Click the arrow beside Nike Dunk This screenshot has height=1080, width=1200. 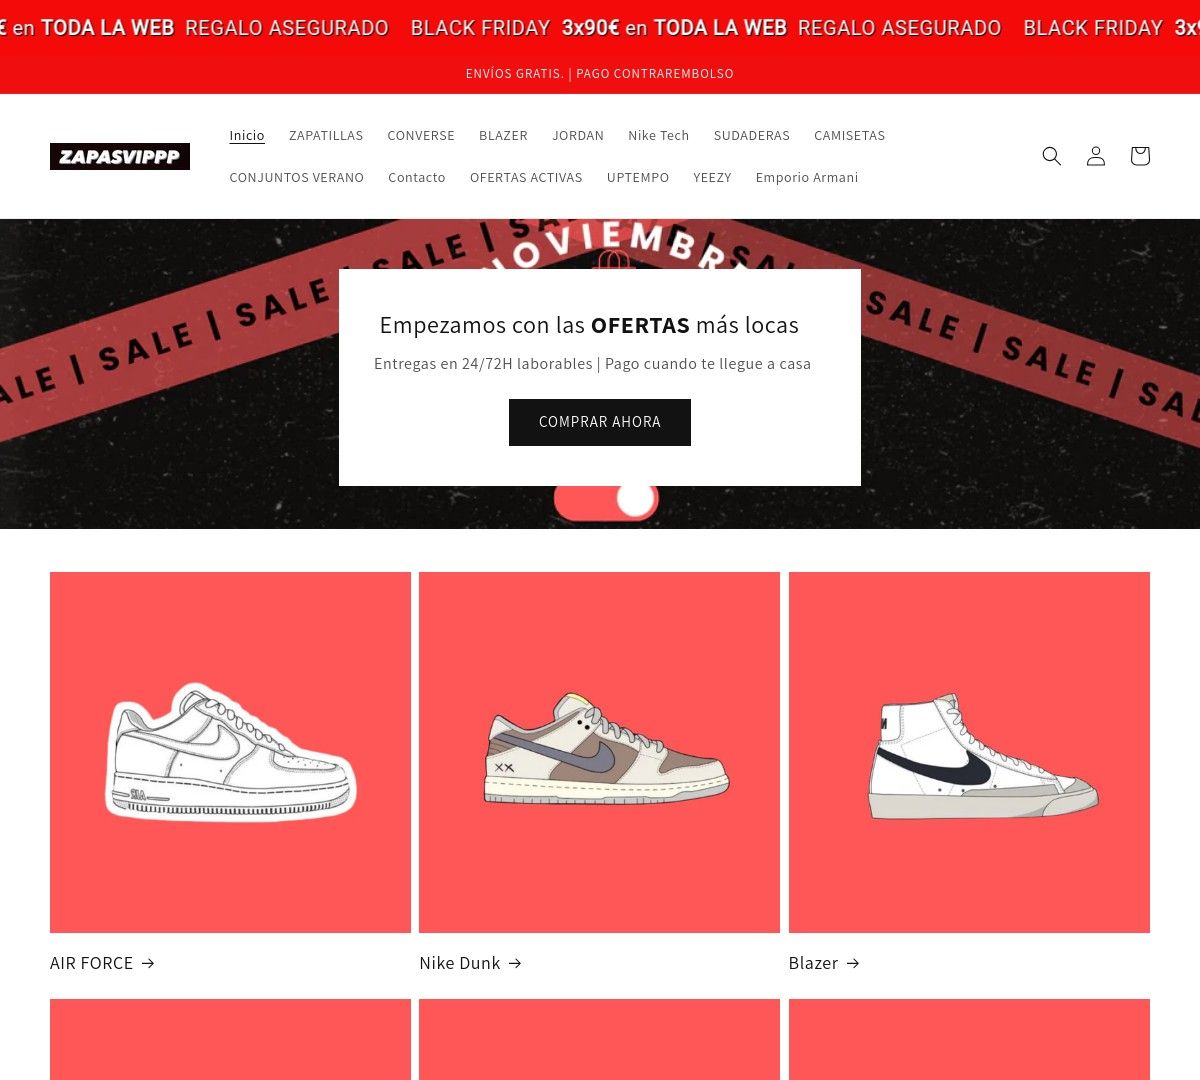pos(515,963)
